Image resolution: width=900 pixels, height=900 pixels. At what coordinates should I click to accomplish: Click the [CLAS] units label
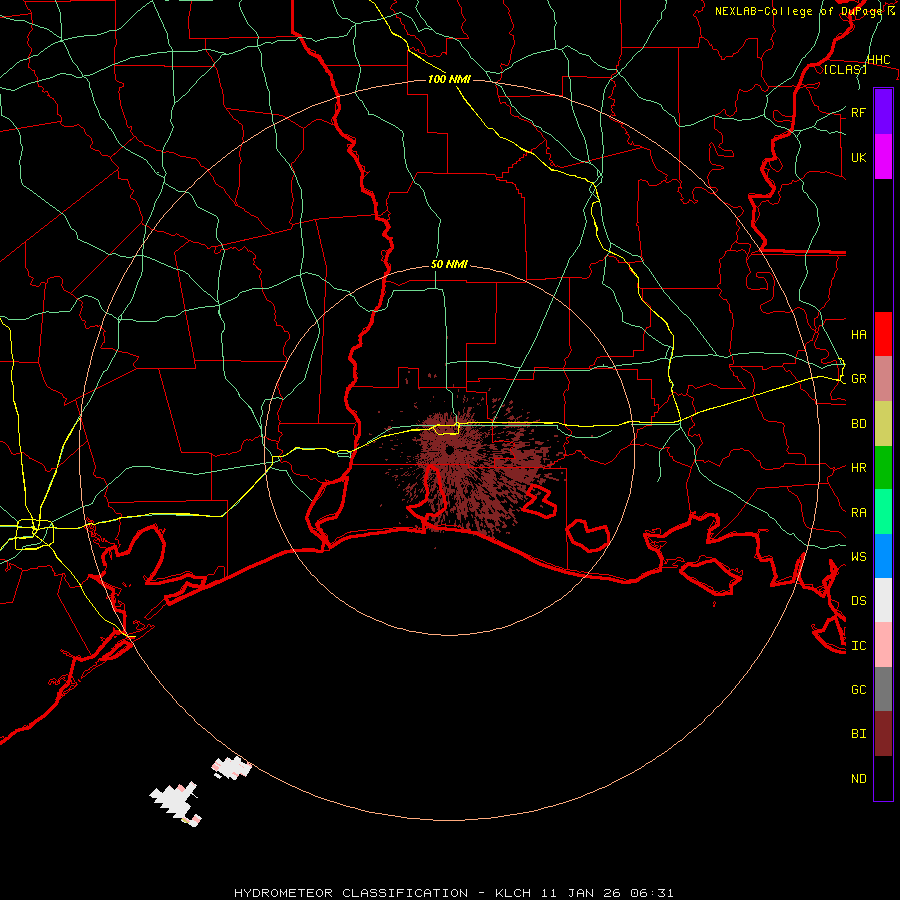click(x=845, y=69)
